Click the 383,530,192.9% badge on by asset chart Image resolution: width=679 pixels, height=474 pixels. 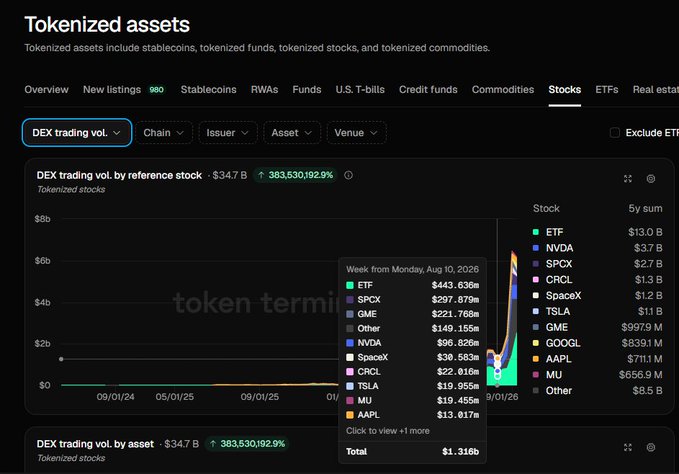pos(248,444)
